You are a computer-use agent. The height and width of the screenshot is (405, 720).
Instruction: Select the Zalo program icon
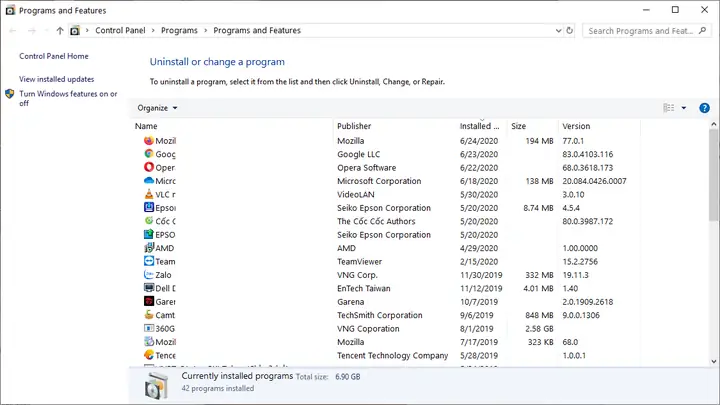click(x=149, y=274)
